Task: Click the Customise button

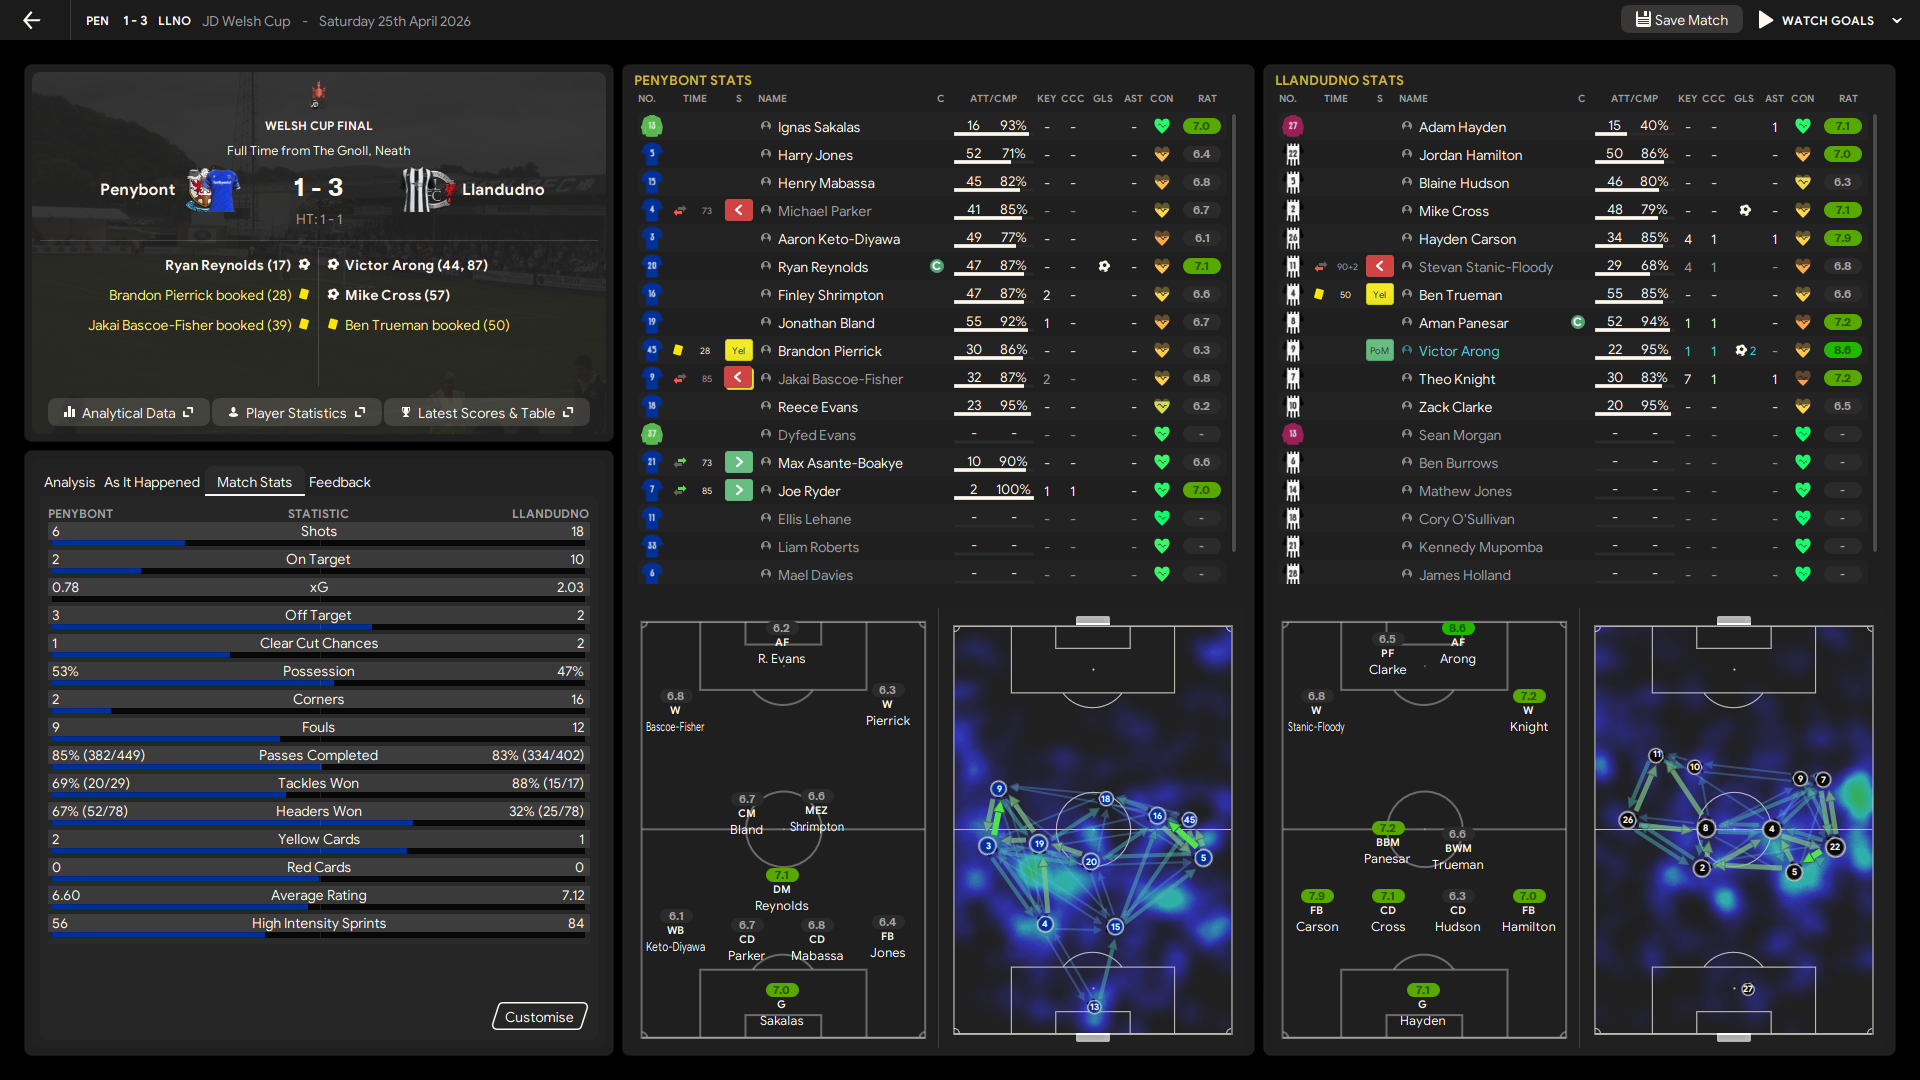Action: (539, 1017)
